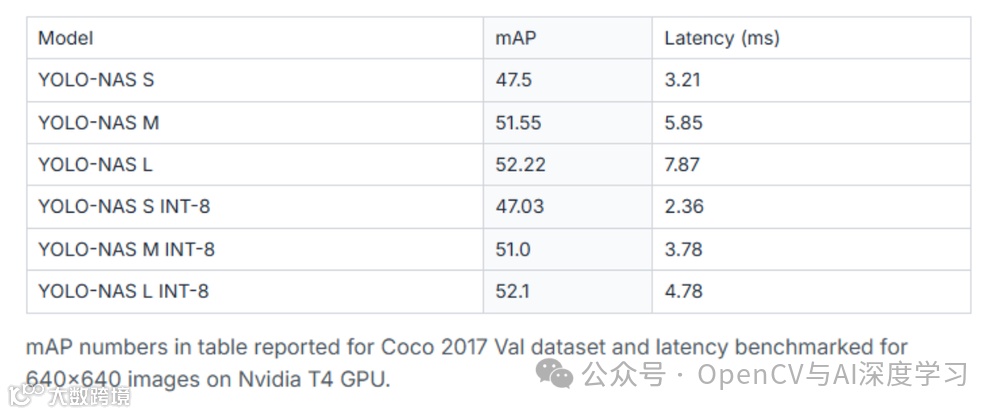
Task: Click the 52.22 mAP value
Action: coord(520,165)
